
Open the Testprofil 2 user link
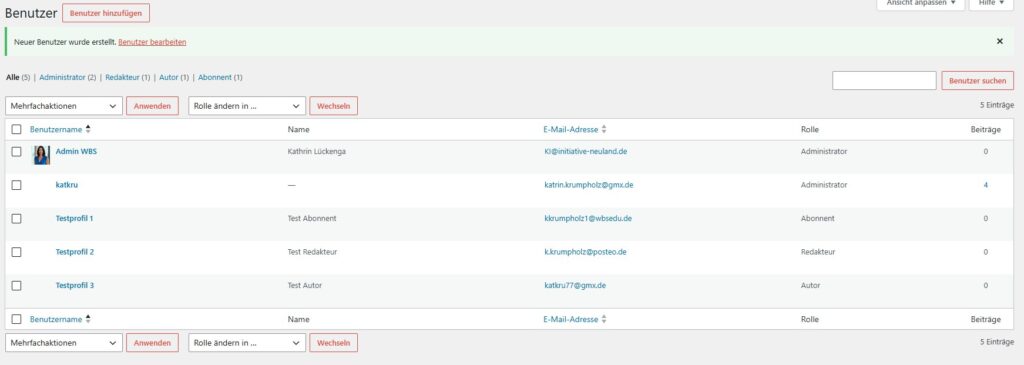coord(74,252)
